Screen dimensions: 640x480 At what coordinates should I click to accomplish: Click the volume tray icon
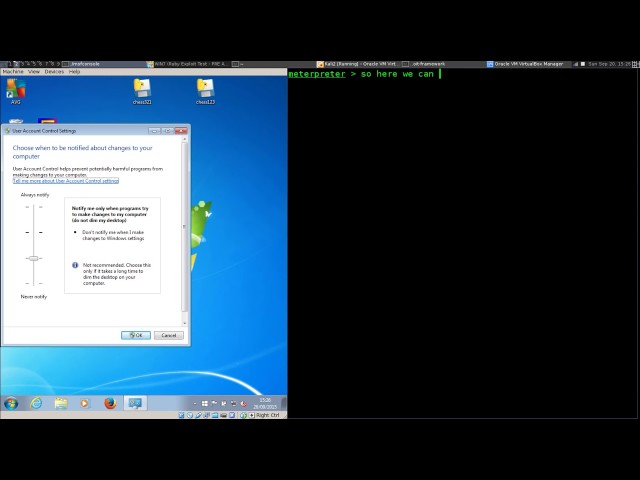click(x=244, y=404)
